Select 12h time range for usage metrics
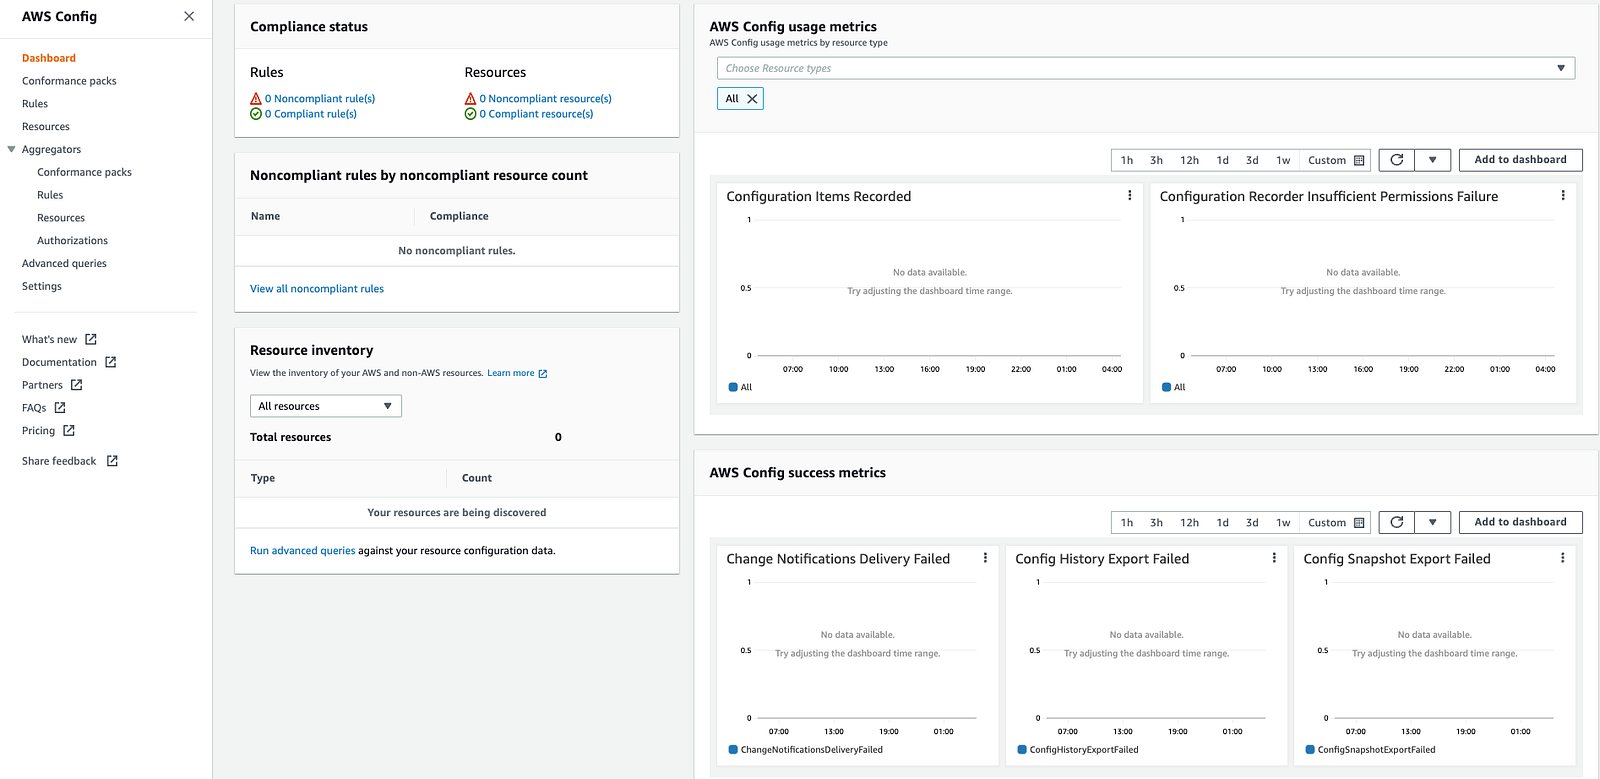The image size is (1600, 779). [1189, 160]
